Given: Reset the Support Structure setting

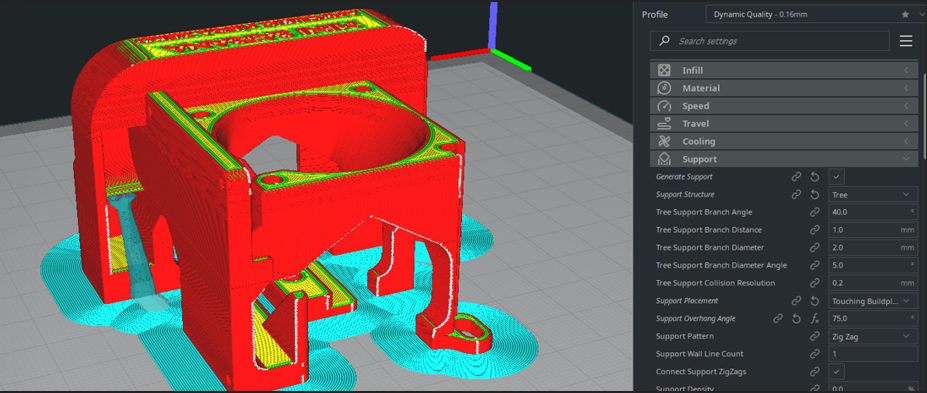Looking at the screenshot, I should tap(815, 194).
